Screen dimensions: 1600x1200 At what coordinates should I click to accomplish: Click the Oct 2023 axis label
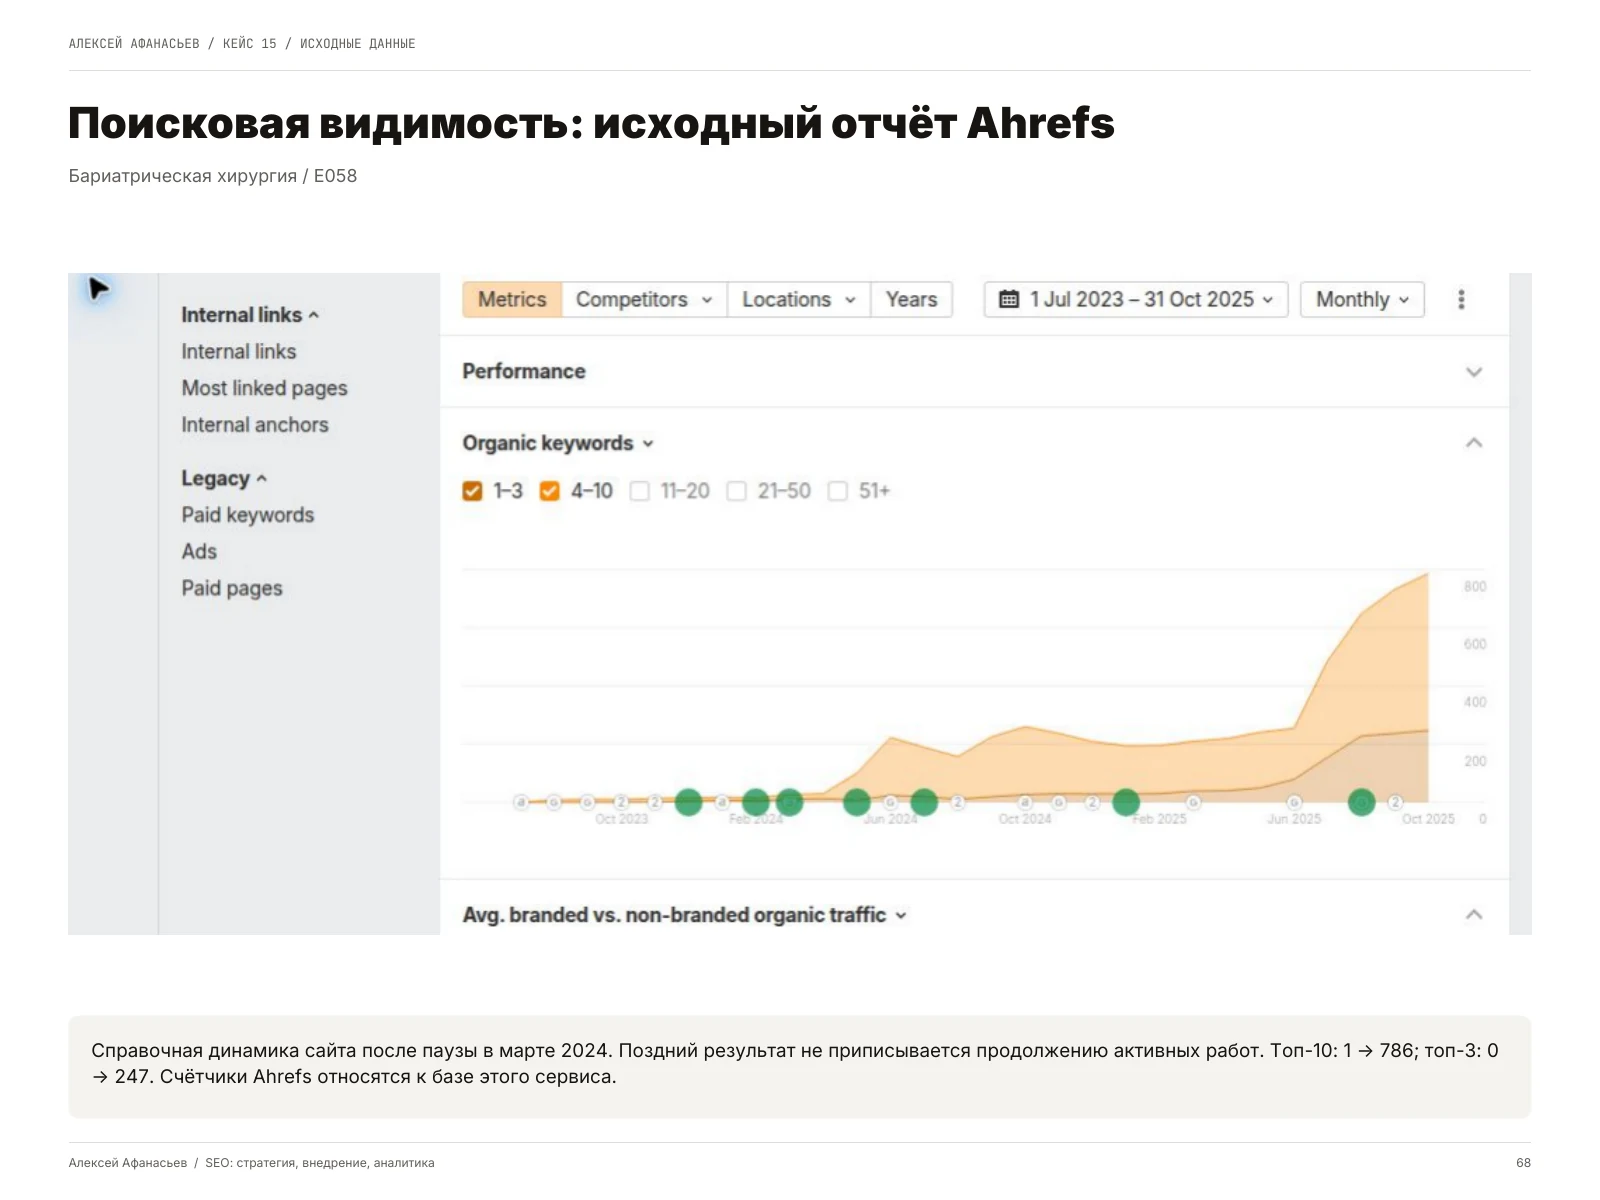pyautogui.click(x=621, y=819)
